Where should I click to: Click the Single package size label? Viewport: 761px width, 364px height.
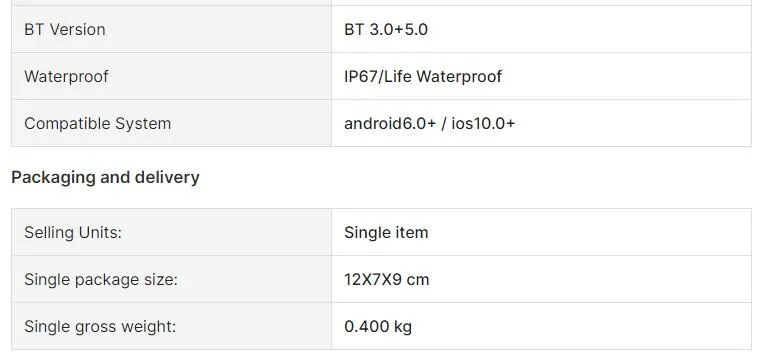click(x=101, y=280)
